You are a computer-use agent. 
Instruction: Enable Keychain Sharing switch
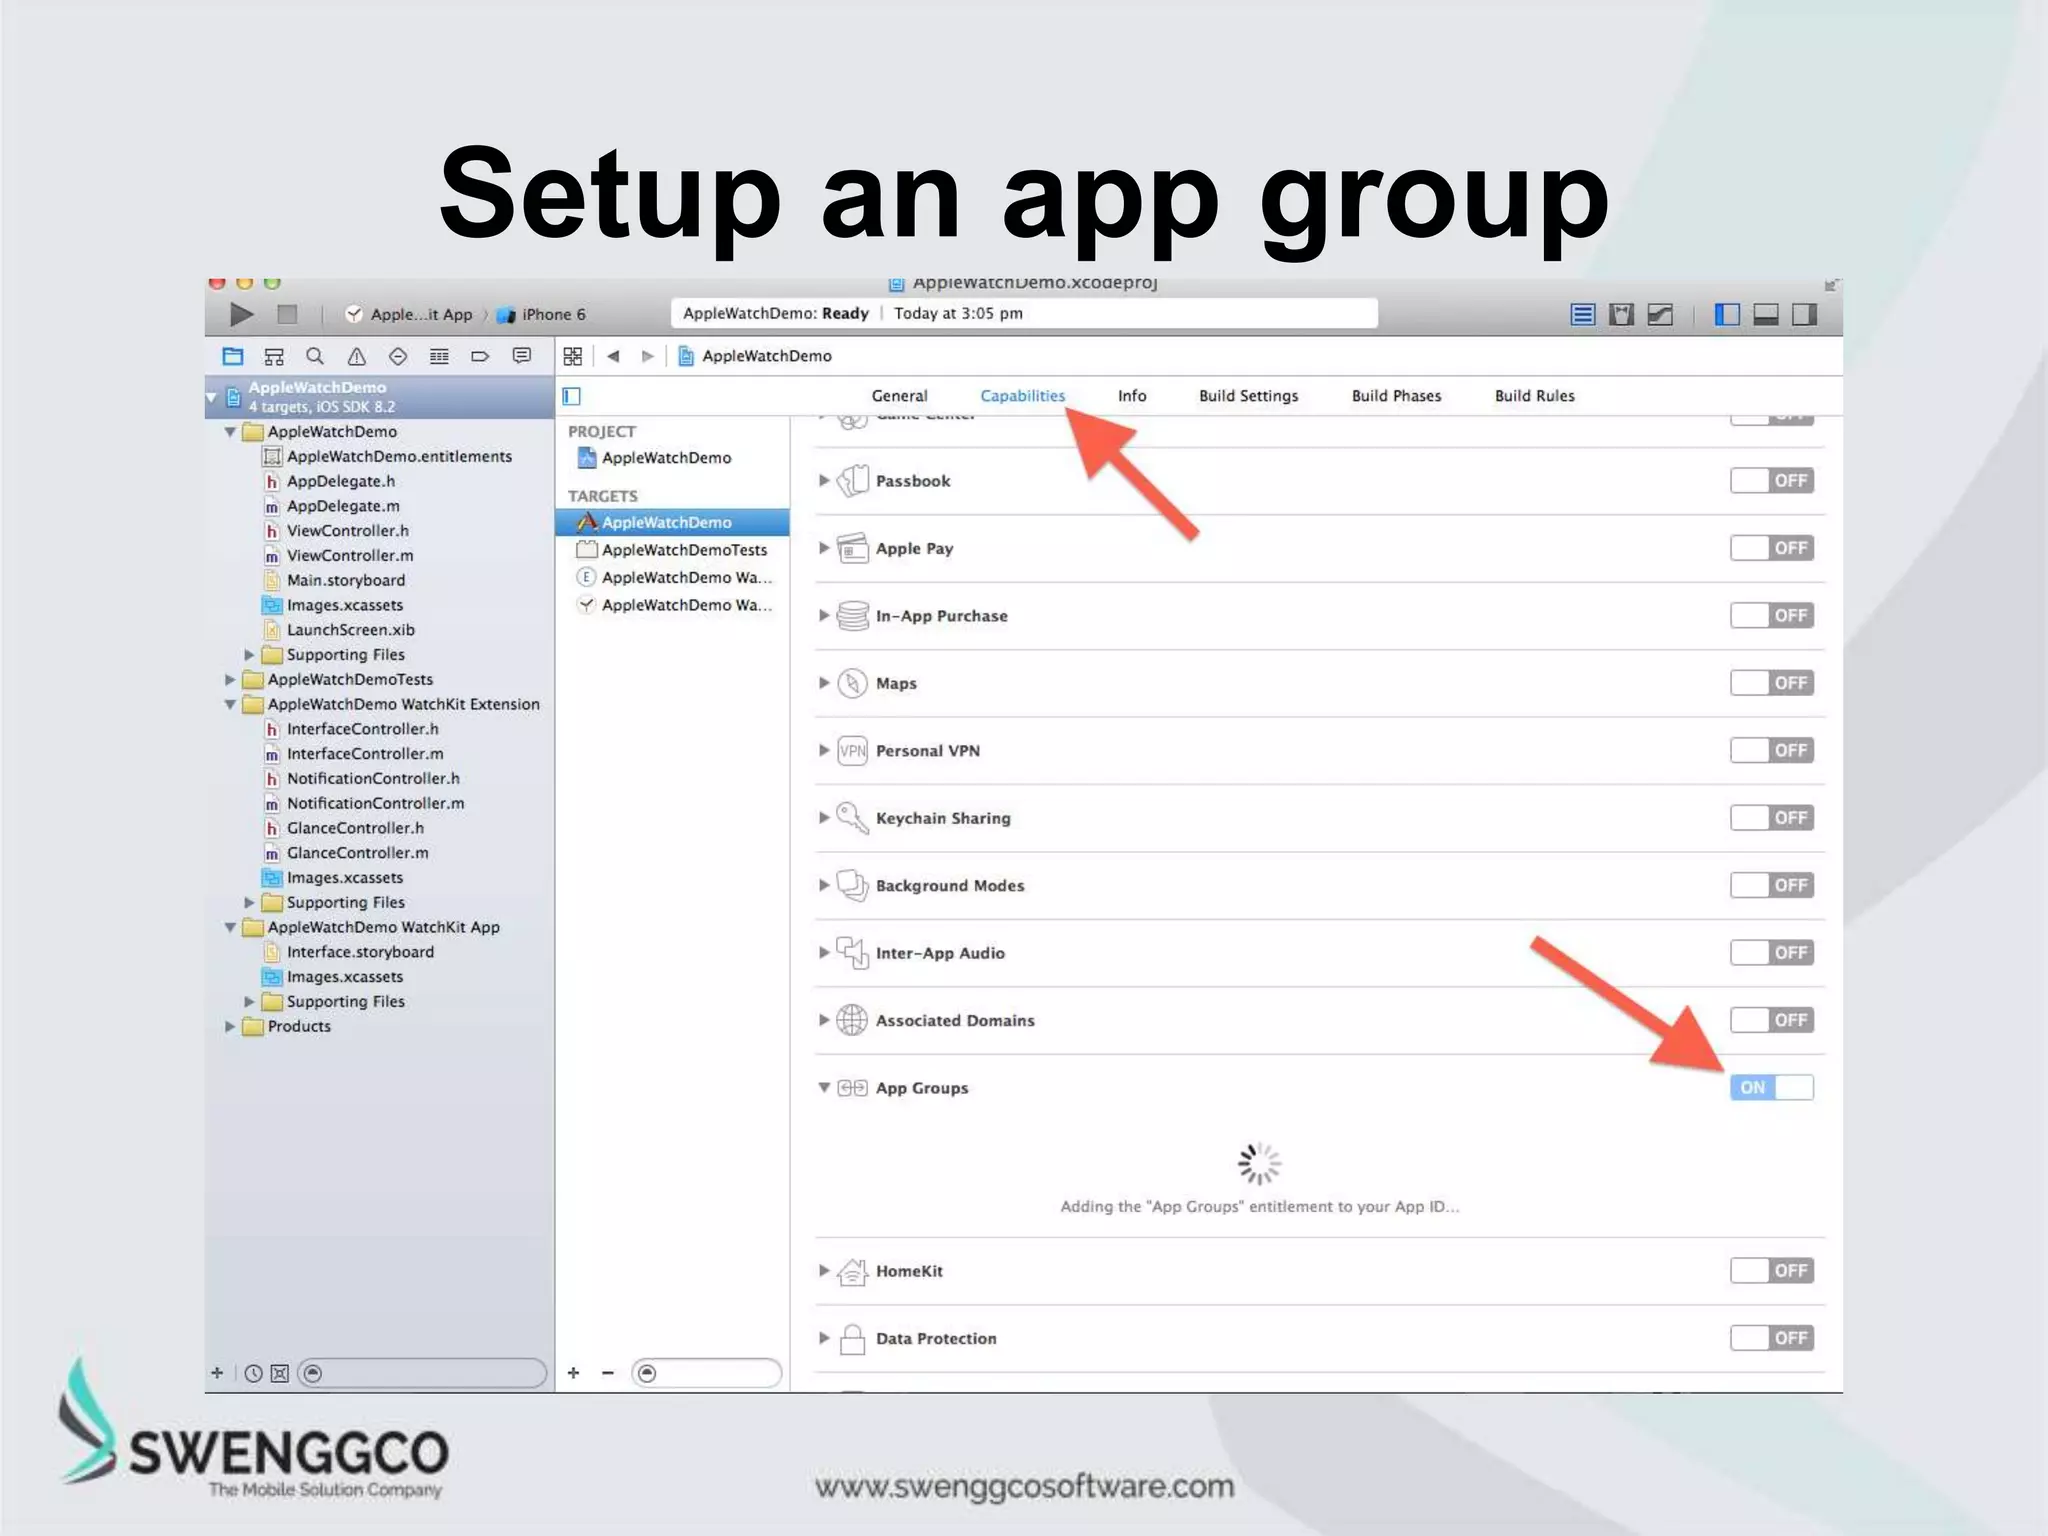(1772, 818)
